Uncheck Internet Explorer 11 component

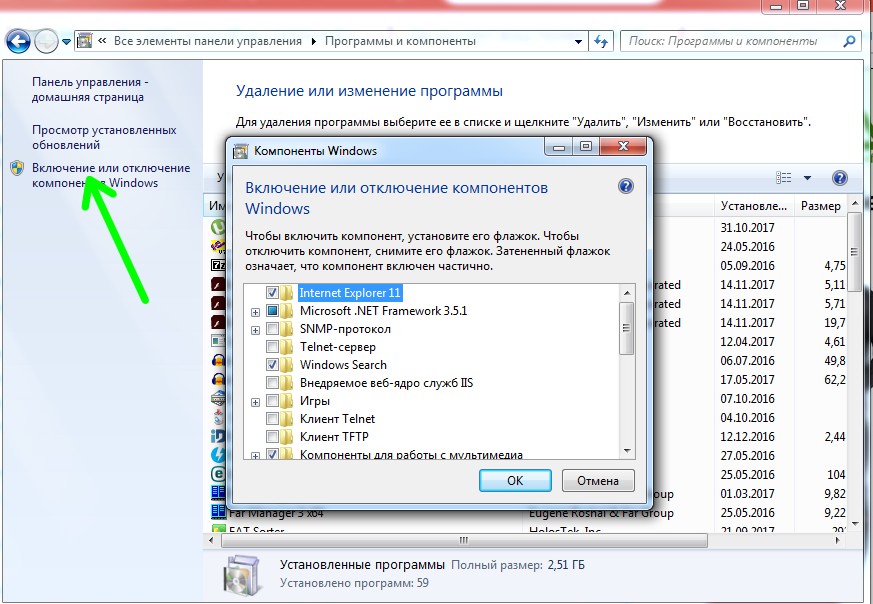[272, 292]
